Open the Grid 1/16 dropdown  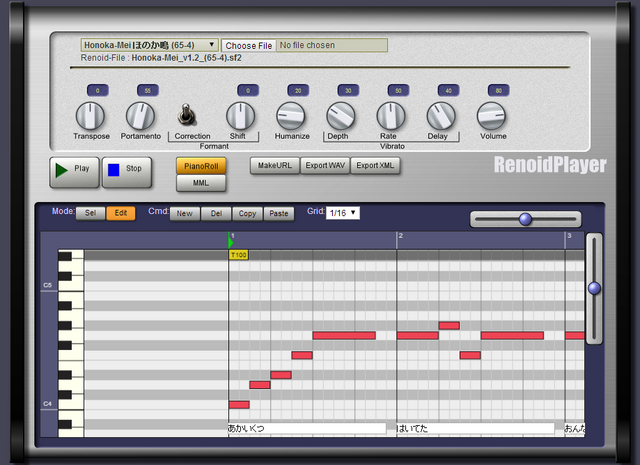342,213
